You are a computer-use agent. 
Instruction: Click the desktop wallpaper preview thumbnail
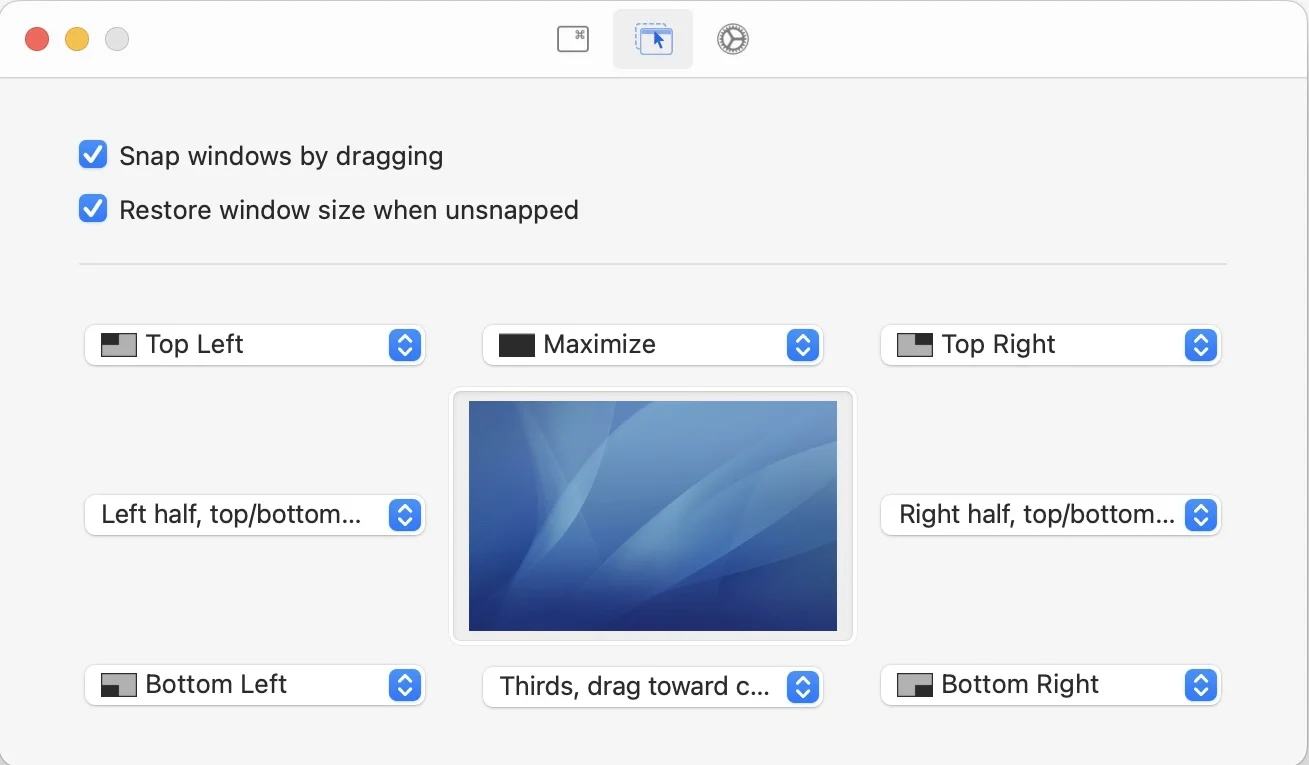(652, 515)
